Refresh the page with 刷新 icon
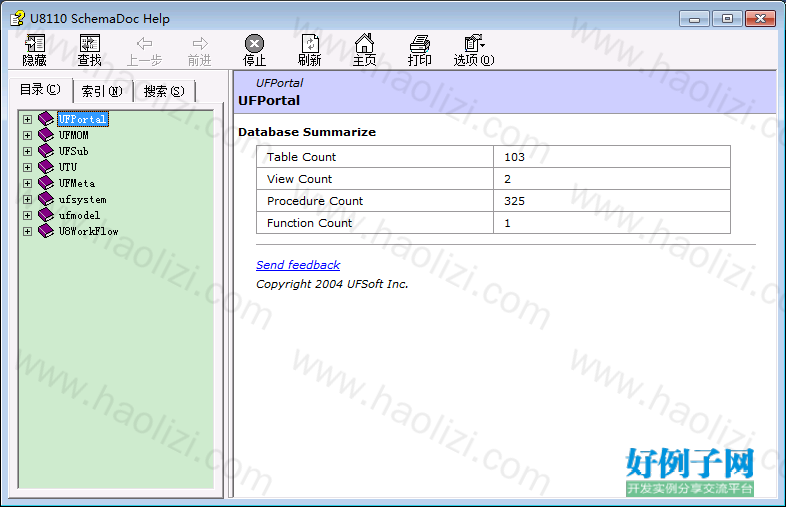 click(310, 44)
